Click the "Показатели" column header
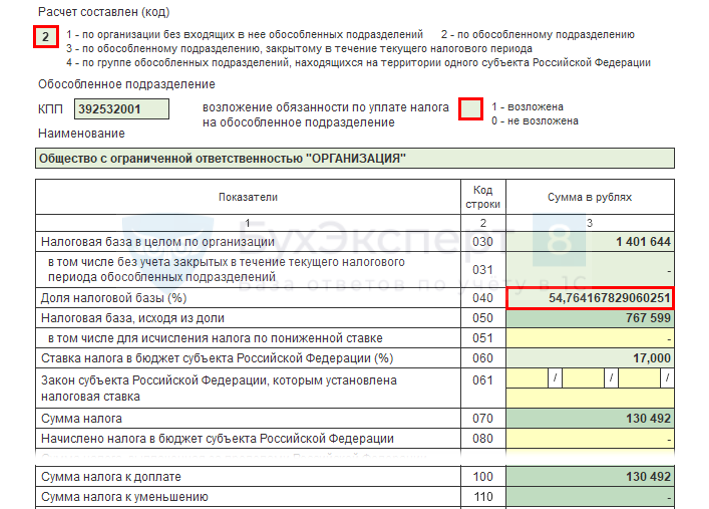This screenshot has width=709, height=509. (248, 197)
